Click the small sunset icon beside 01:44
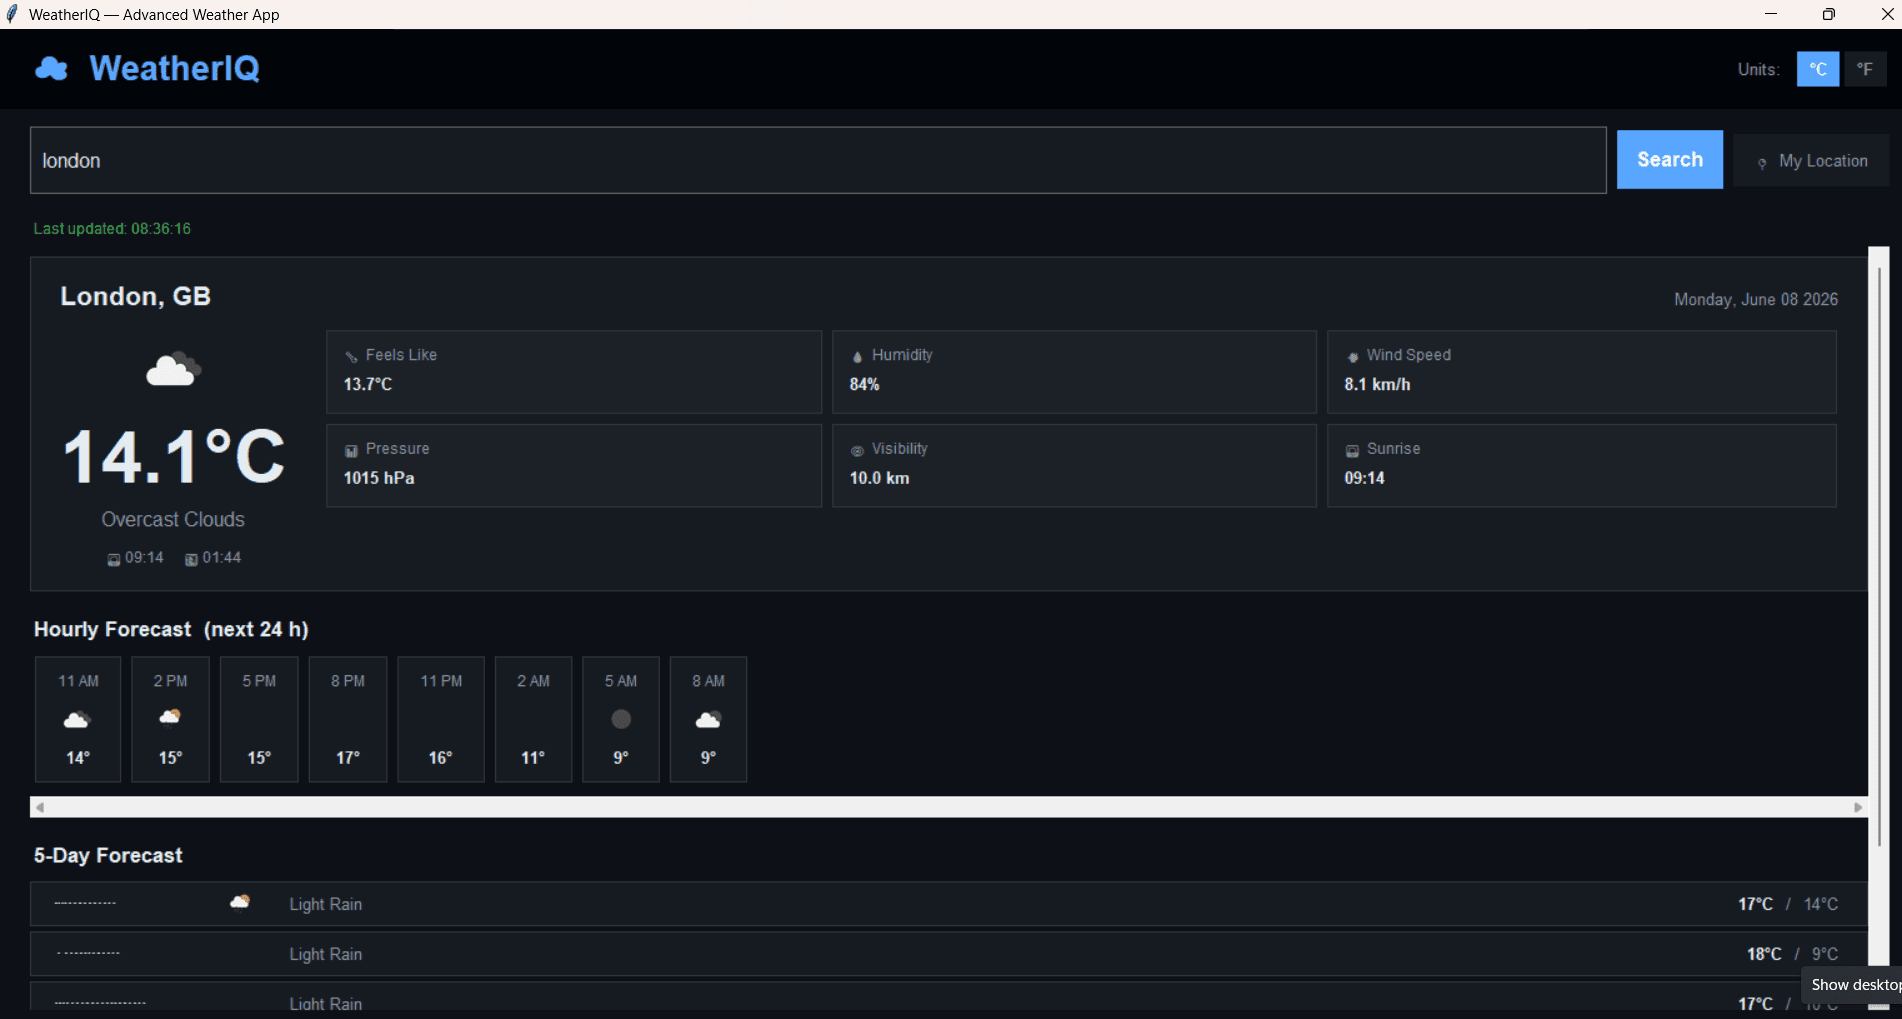 click(191, 560)
